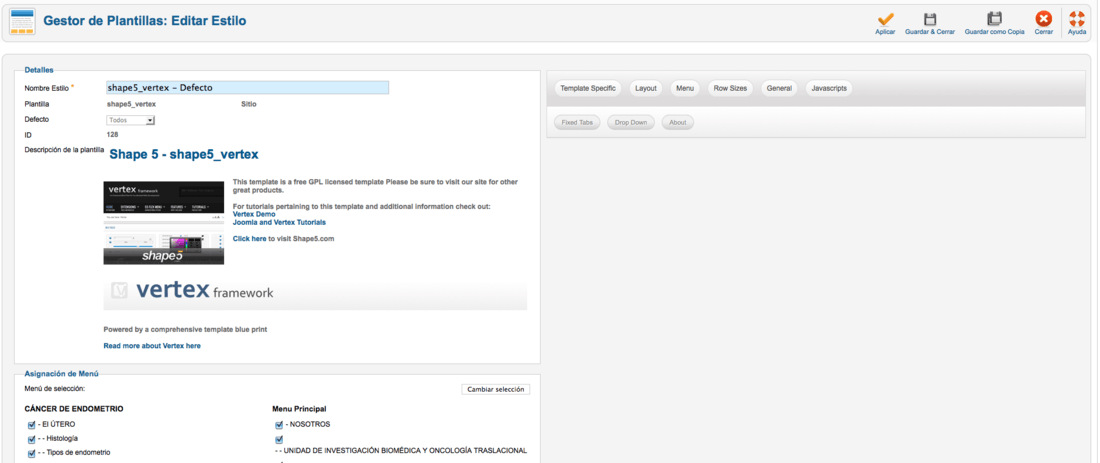This screenshot has width=1100, height=463.
Task: Click the Shape 5 - shape5_vertex heading
Action: [184, 154]
